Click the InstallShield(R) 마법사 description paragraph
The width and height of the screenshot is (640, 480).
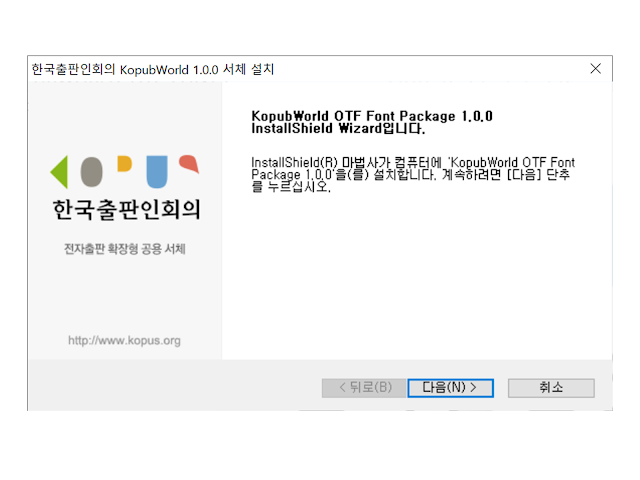[x=413, y=175]
